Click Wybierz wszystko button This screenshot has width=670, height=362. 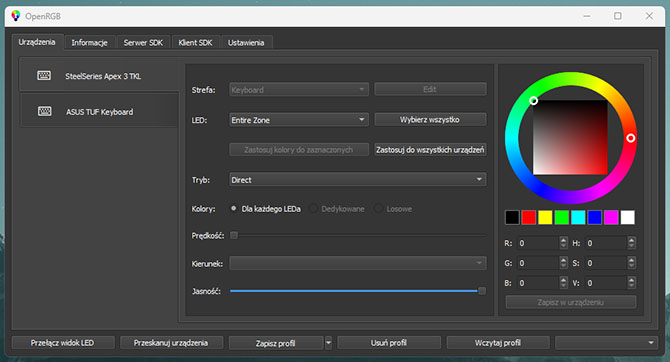(430, 119)
